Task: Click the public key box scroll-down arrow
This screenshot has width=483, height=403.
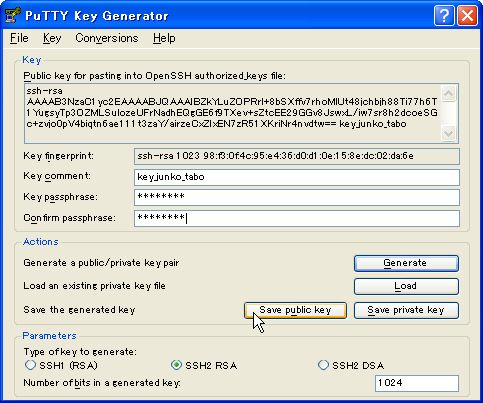Action: (x=448, y=134)
